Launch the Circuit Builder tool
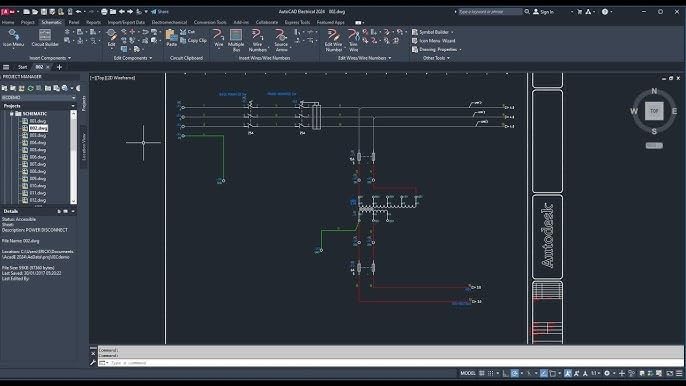 click(x=45, y=38)
